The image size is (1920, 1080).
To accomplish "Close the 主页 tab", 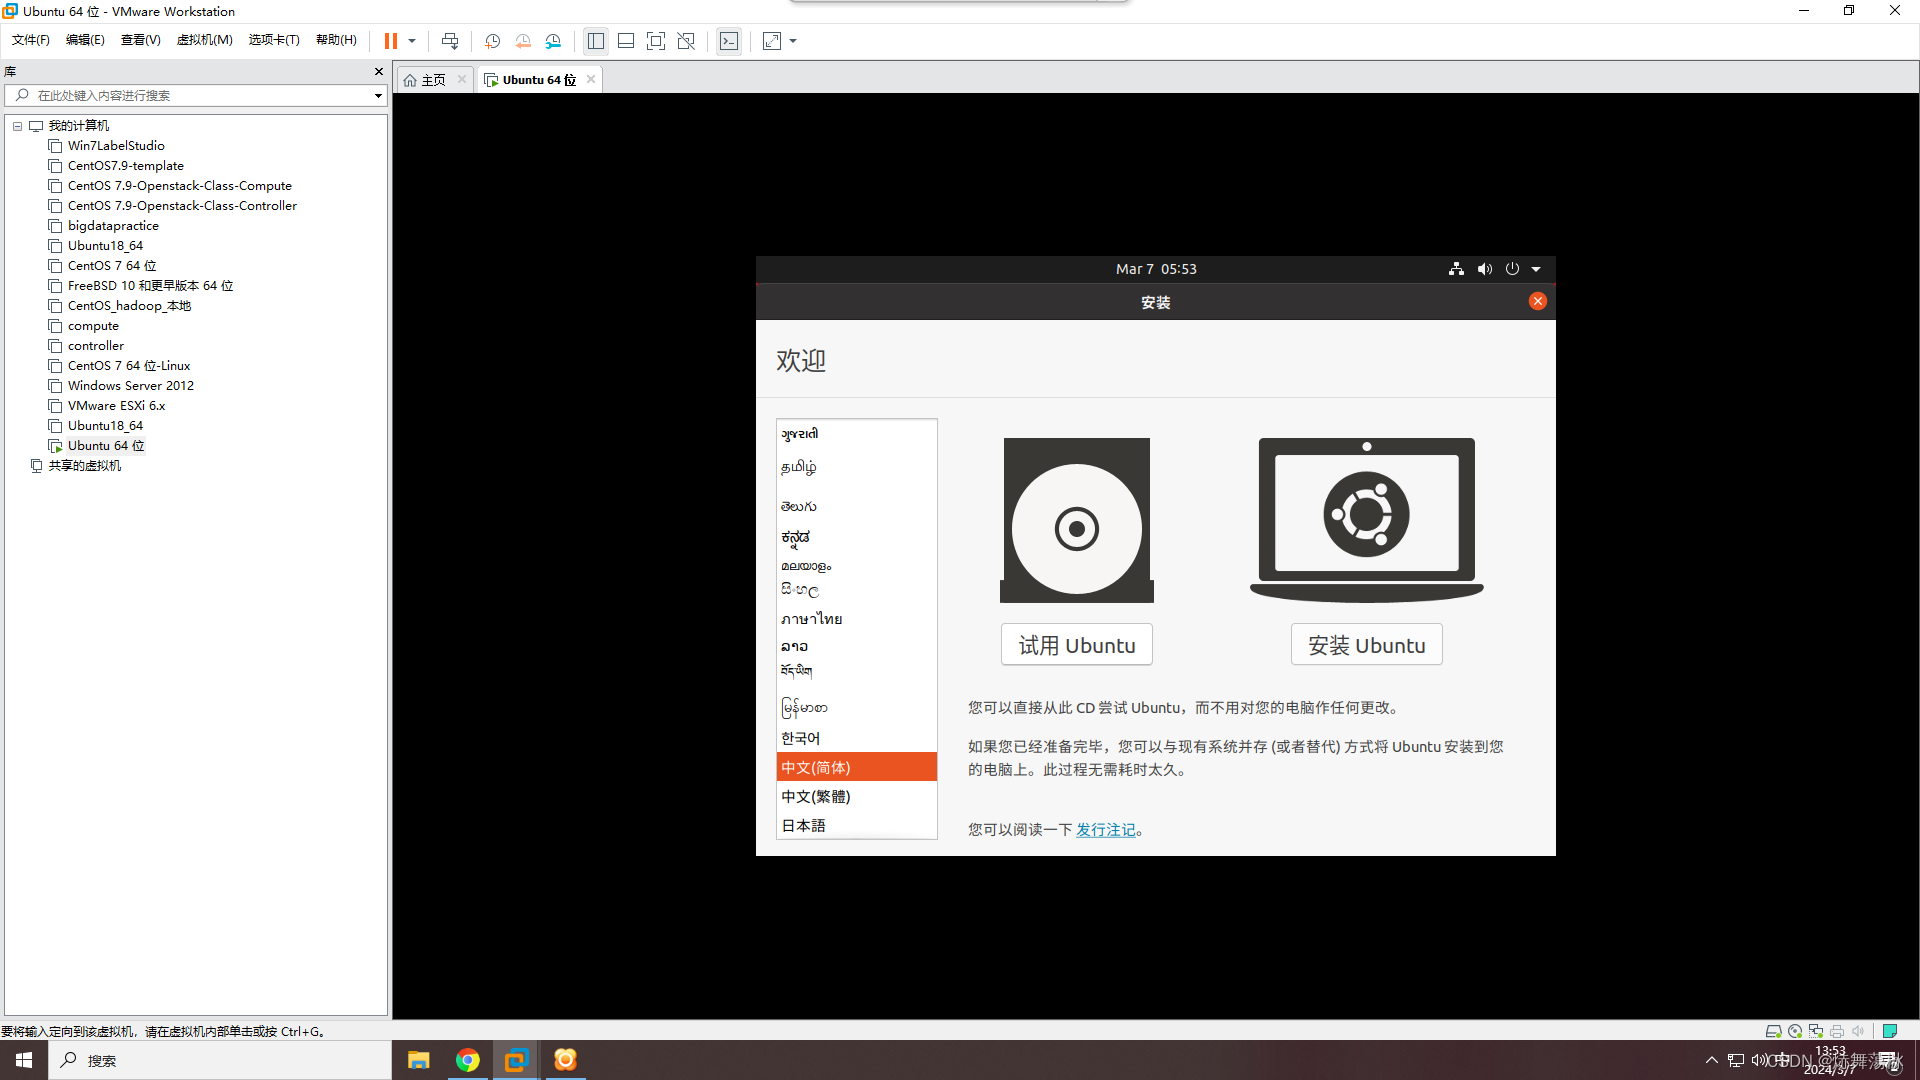I will [462, 79].
